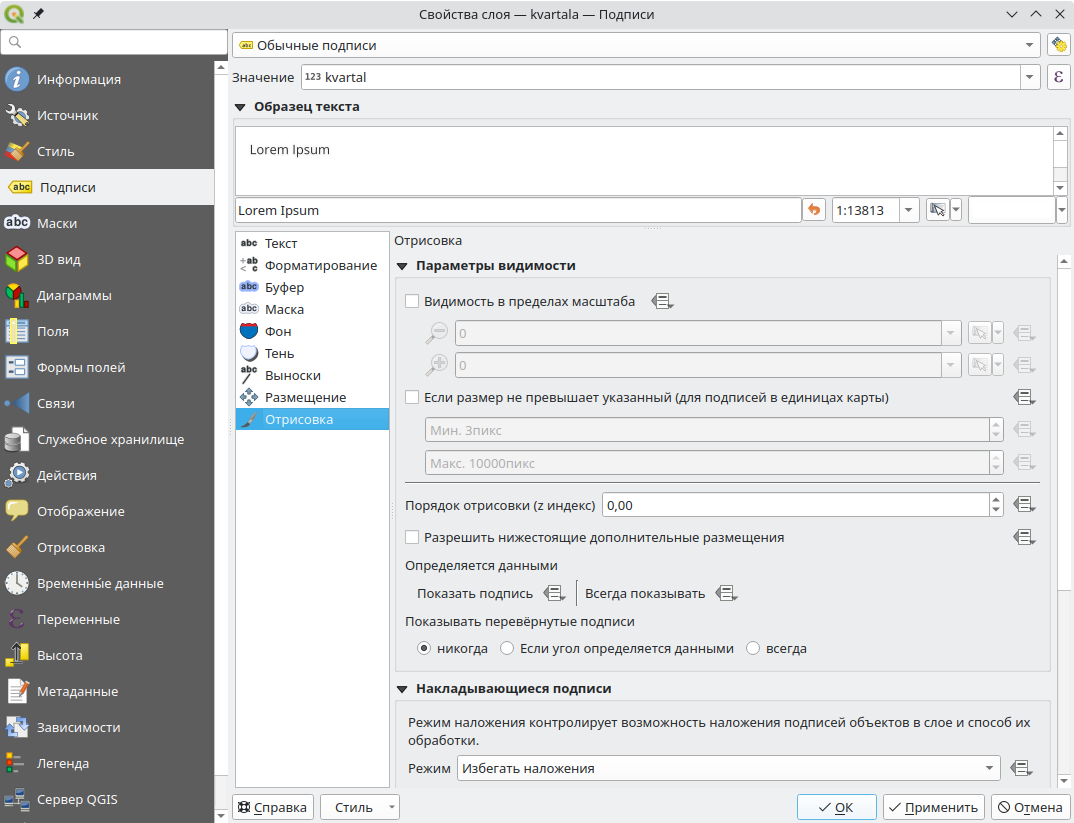
Task: Switch to the Тень label settings tab
Action: (312, 353)
